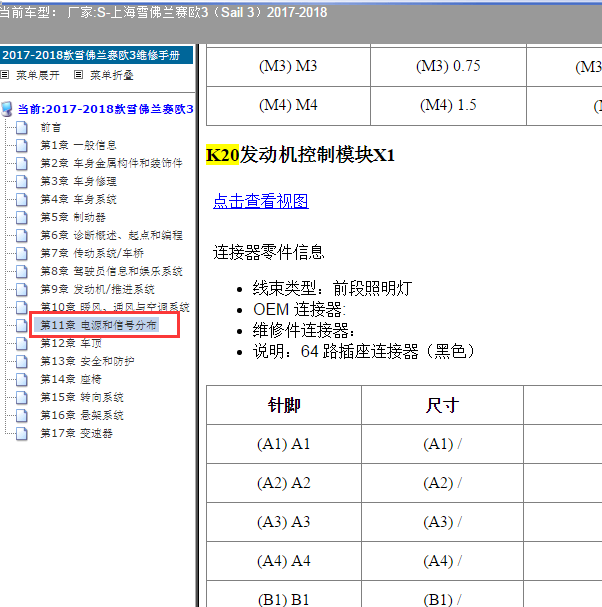Image resolution: width=602 pixels, height=607 pixels.
Task: Click page icon next to 第13章 安全和防护
Action: click(22, 361)
